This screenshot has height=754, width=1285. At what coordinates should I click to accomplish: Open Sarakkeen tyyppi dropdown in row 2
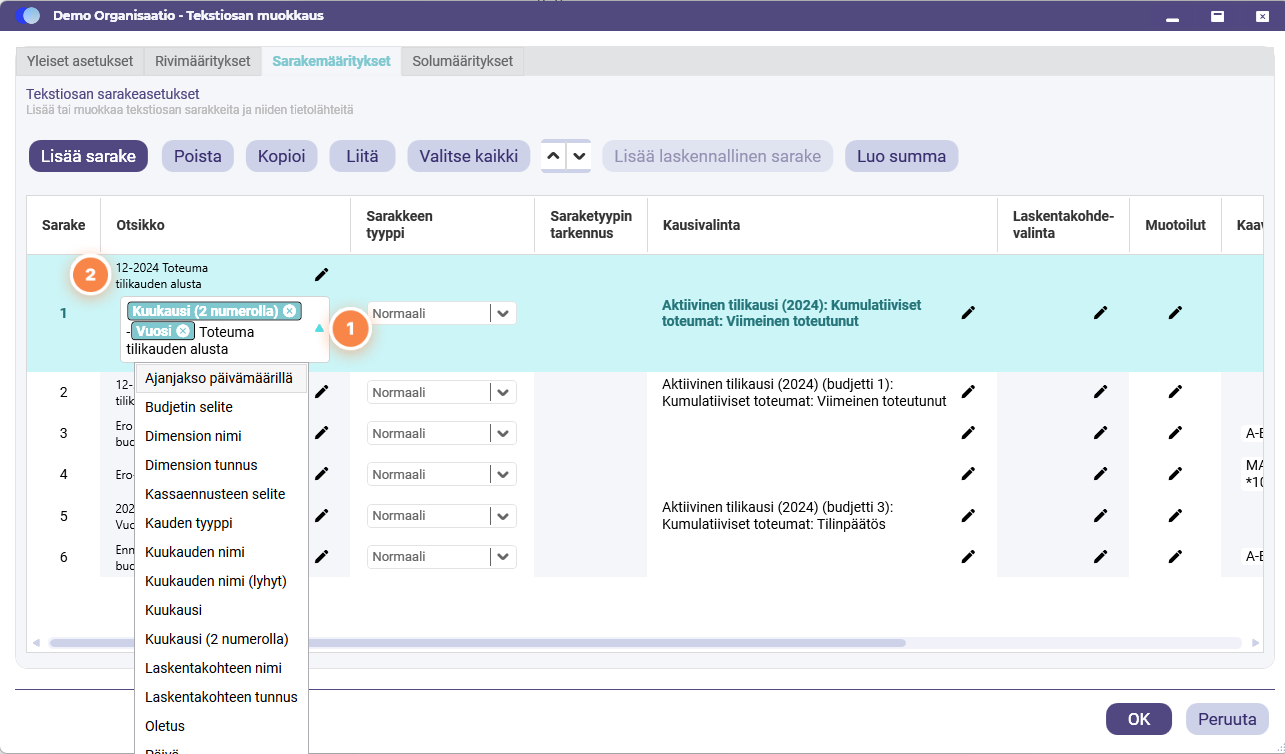pos(503,392)
